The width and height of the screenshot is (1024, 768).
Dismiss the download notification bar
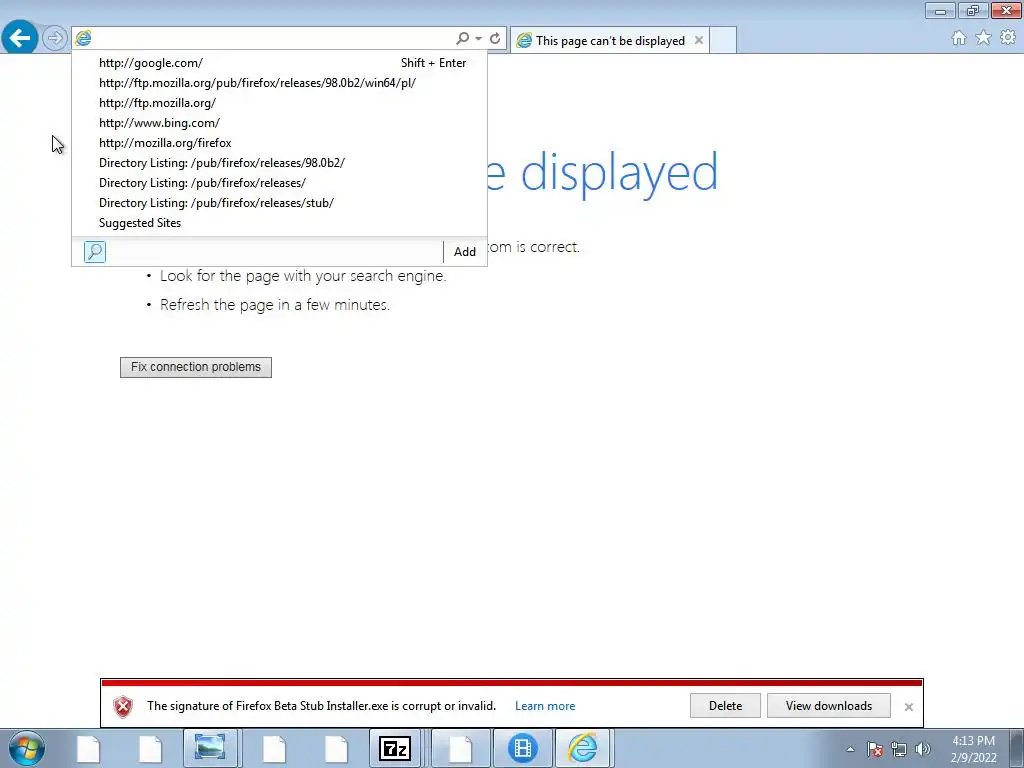(908, 707)
